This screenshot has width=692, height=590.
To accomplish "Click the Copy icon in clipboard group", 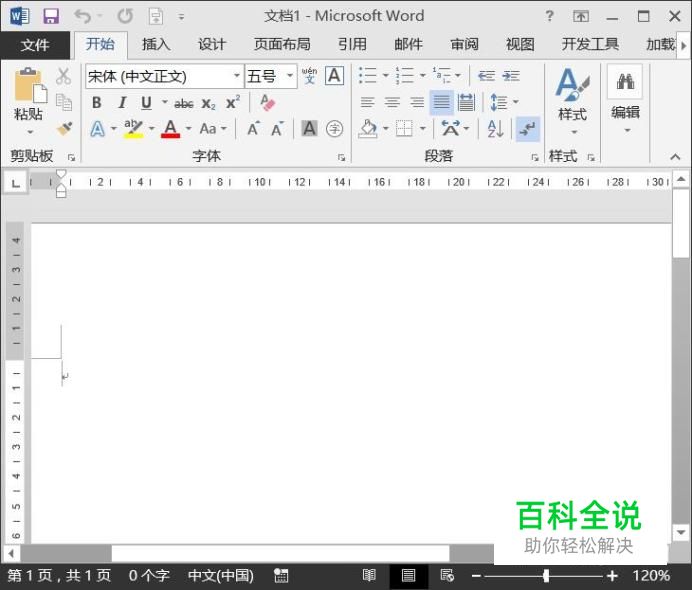I will tap(64, 102).
